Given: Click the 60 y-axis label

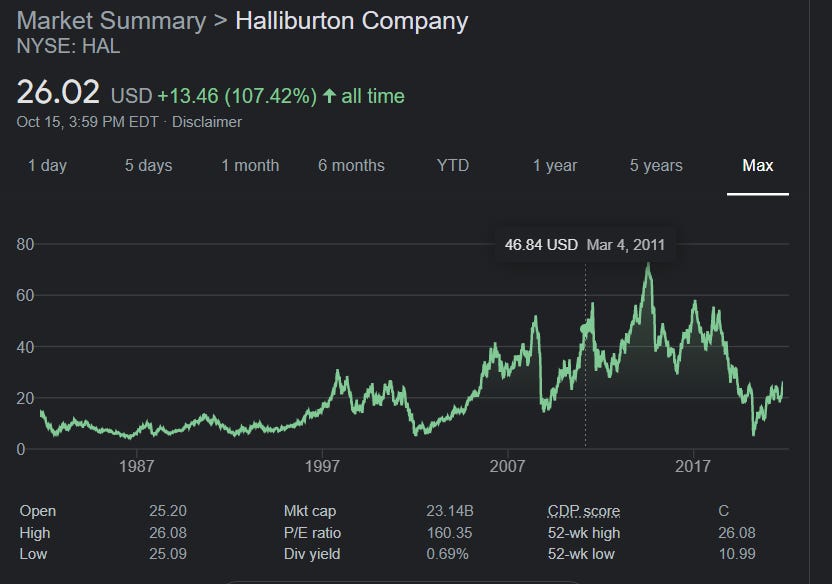Looking at the screenshot, I should point(25,295).
